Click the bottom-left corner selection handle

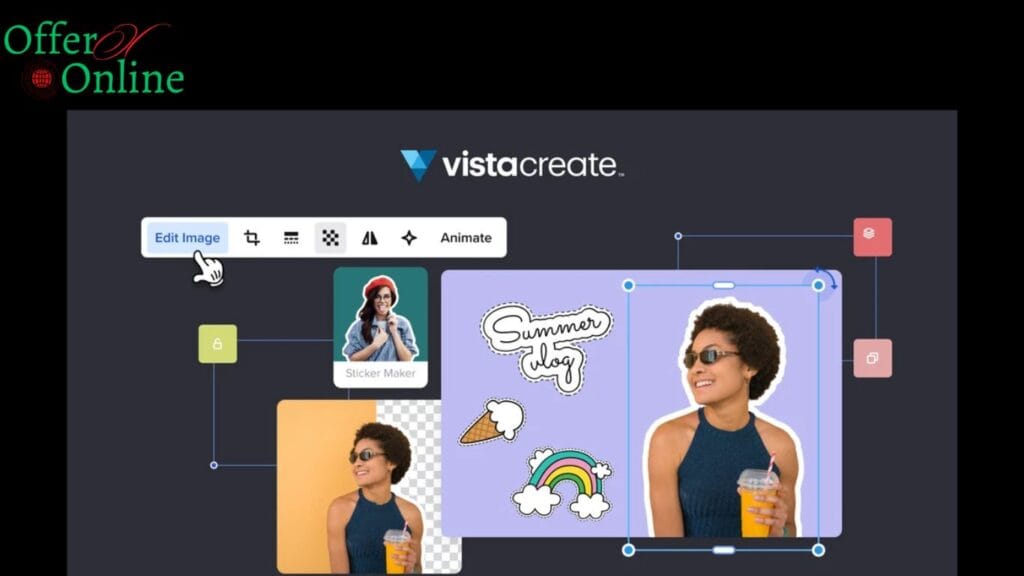(628, 551)
